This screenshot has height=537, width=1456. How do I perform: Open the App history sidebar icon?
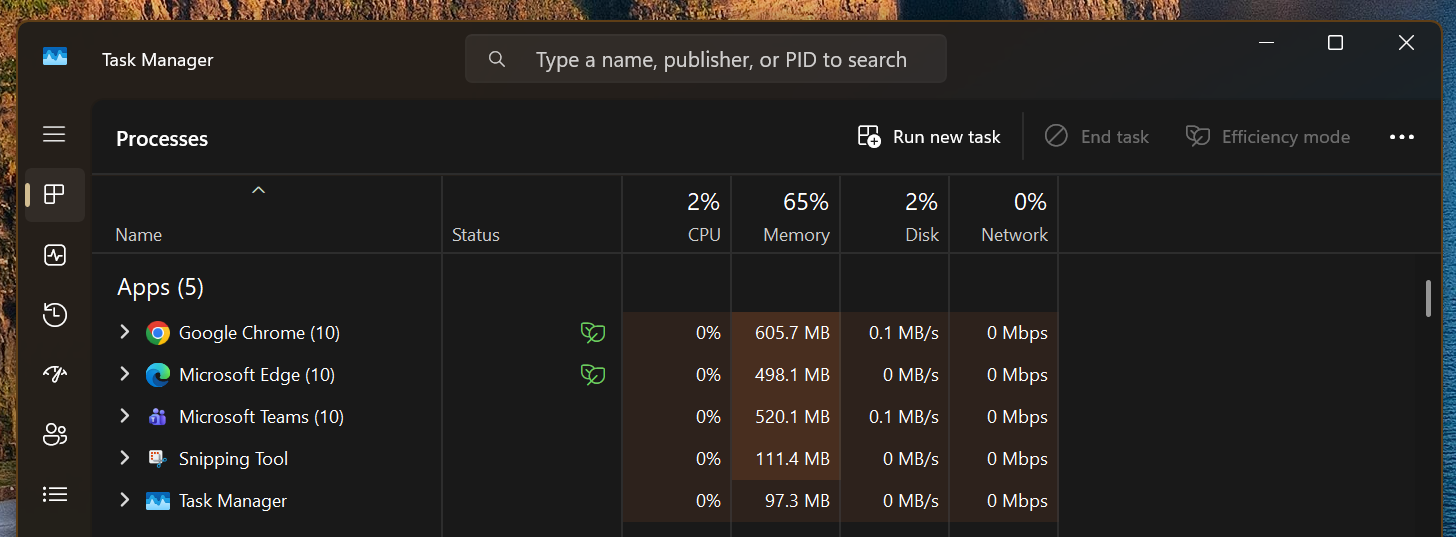point(55,315)
